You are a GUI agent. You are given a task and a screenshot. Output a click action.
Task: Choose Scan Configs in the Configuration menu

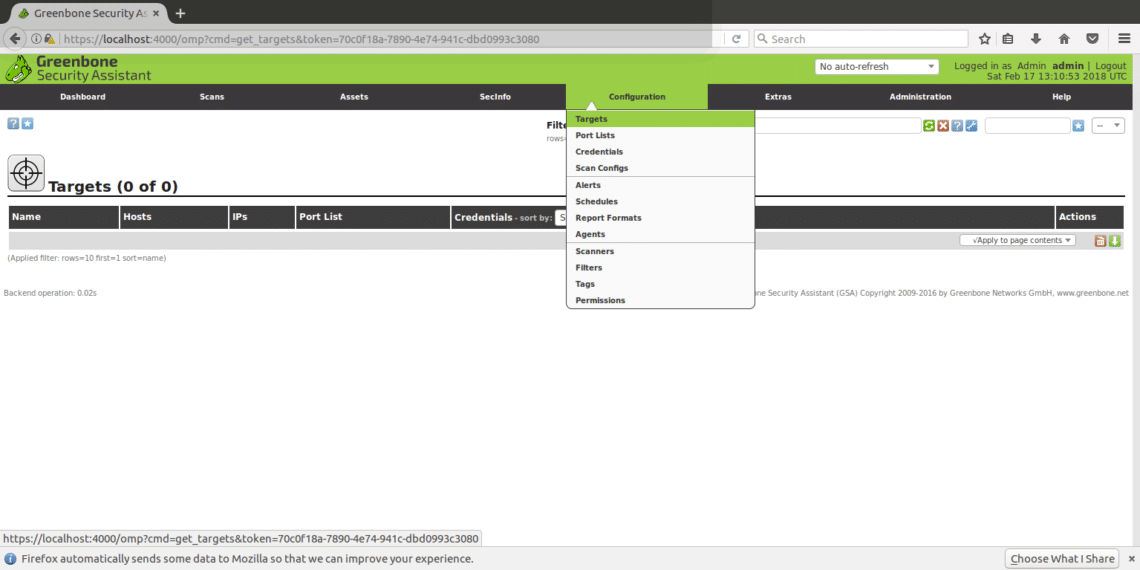click(x=601, y=168)
